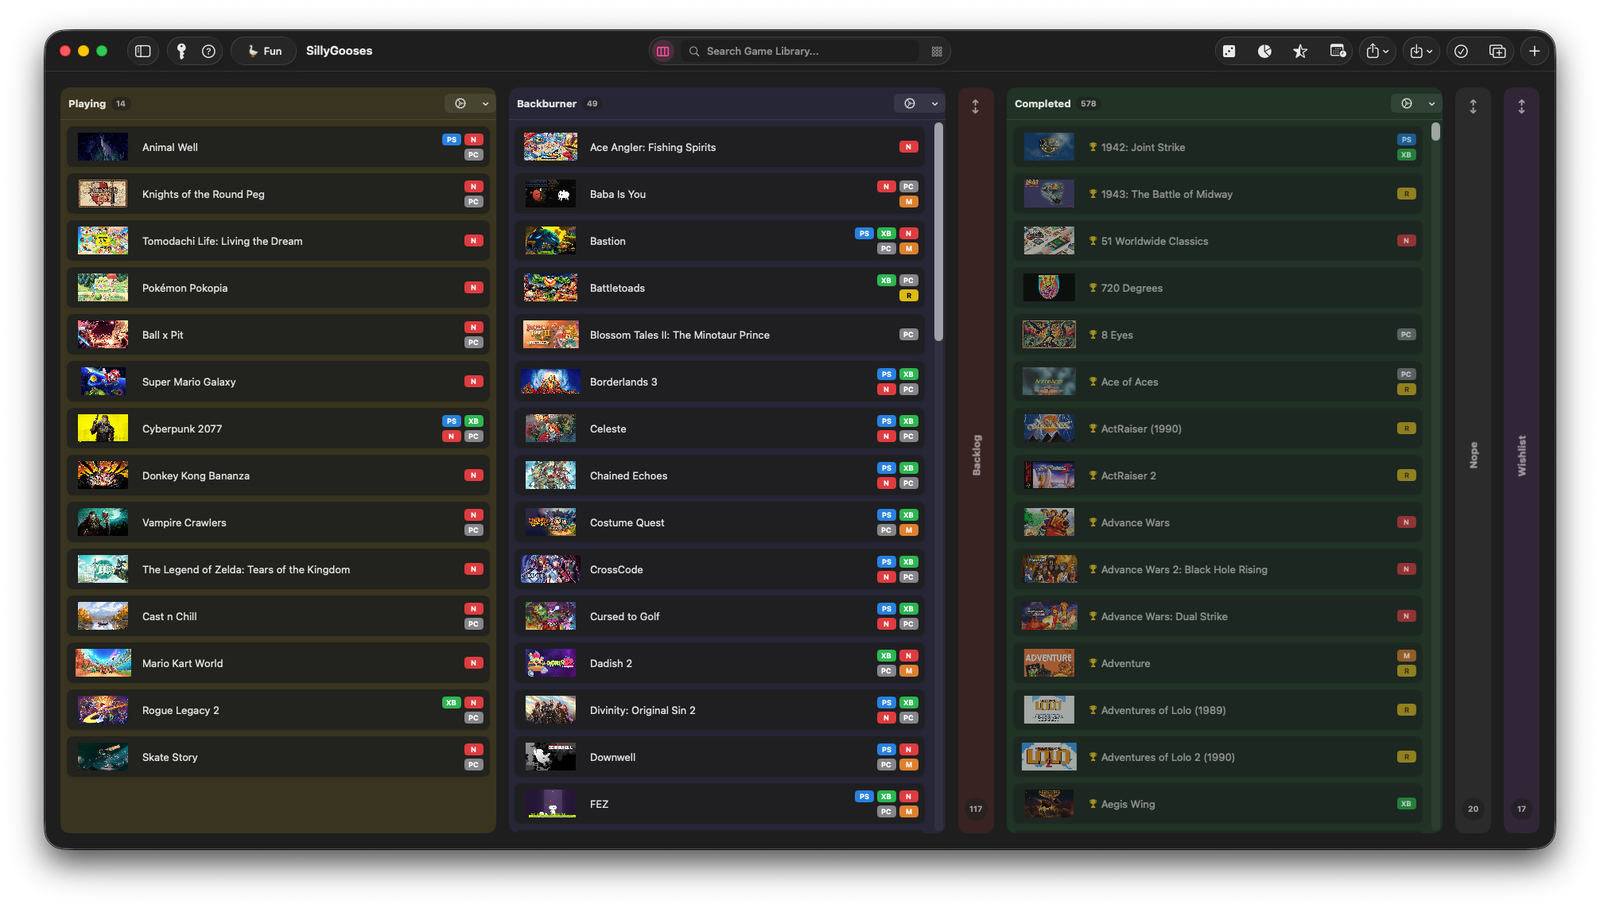Click the Wishlist vertical column label
Image resolution: width=1600 pixels, height=908 pixels.
(x=1522, y=455)
